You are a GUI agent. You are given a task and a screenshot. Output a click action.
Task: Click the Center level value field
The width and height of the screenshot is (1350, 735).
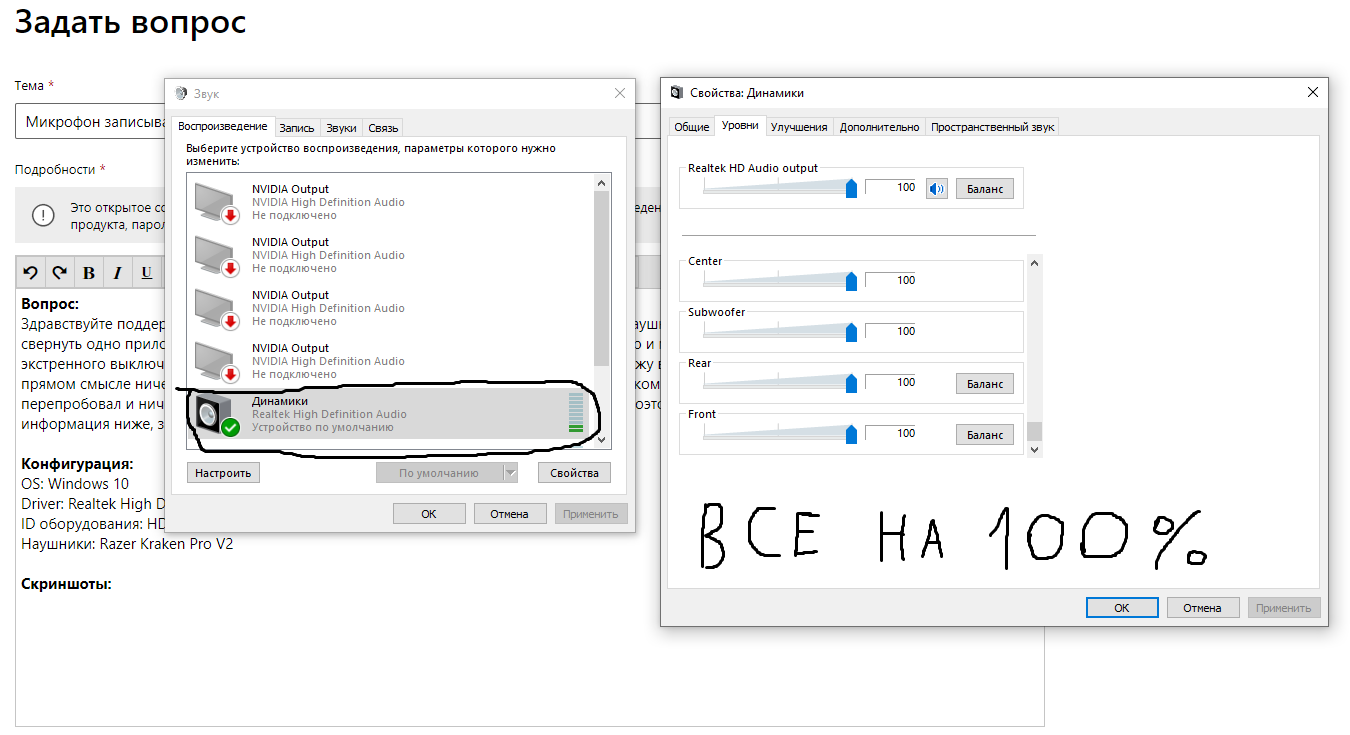[x=892, y=280]
